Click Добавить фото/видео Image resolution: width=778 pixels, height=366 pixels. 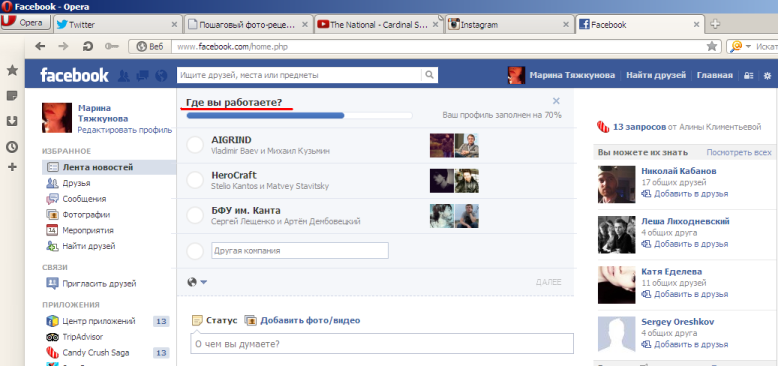tap(303, 320)
